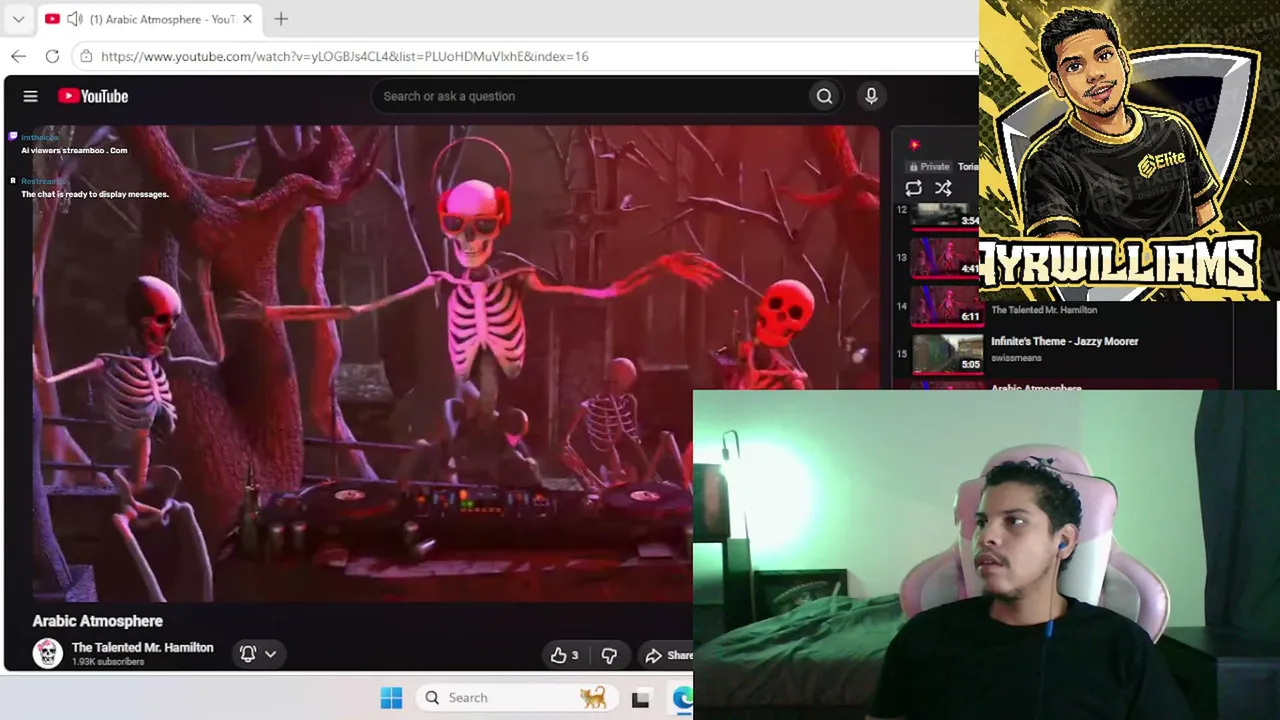Screen dimensions: 1280x720
Task: Close the Arabic Atmosphere tab
Action: tap(247, 19)
